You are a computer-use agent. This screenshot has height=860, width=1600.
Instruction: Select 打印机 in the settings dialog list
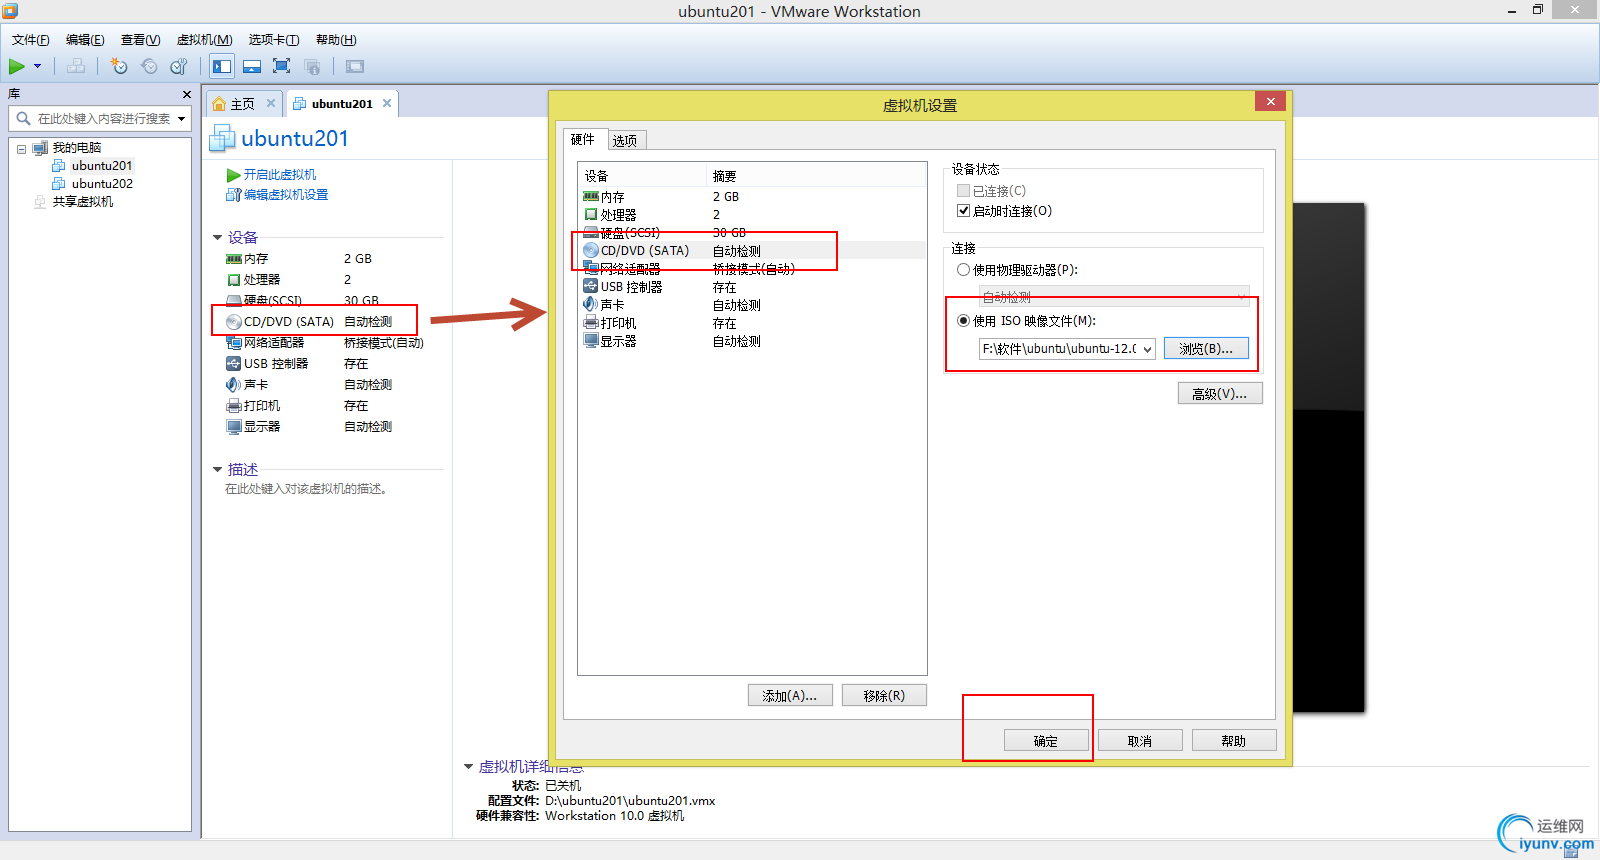click(x=752, y=323)
